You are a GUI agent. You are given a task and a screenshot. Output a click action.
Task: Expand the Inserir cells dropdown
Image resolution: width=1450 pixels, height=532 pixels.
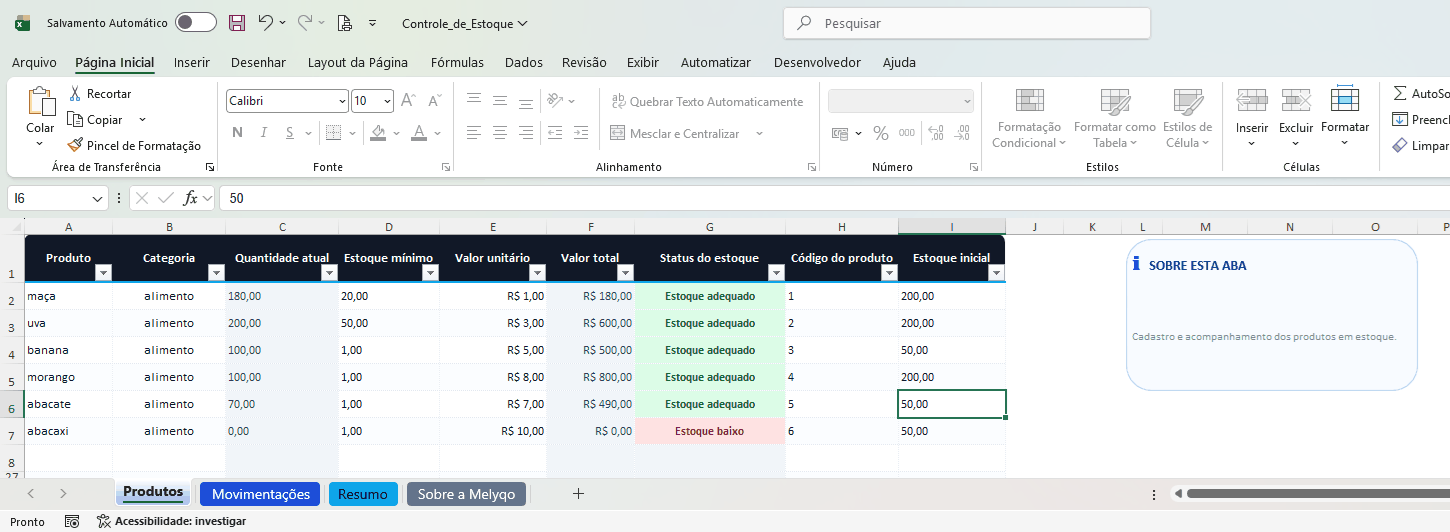pyautogui.click(x=1252, y=143)
